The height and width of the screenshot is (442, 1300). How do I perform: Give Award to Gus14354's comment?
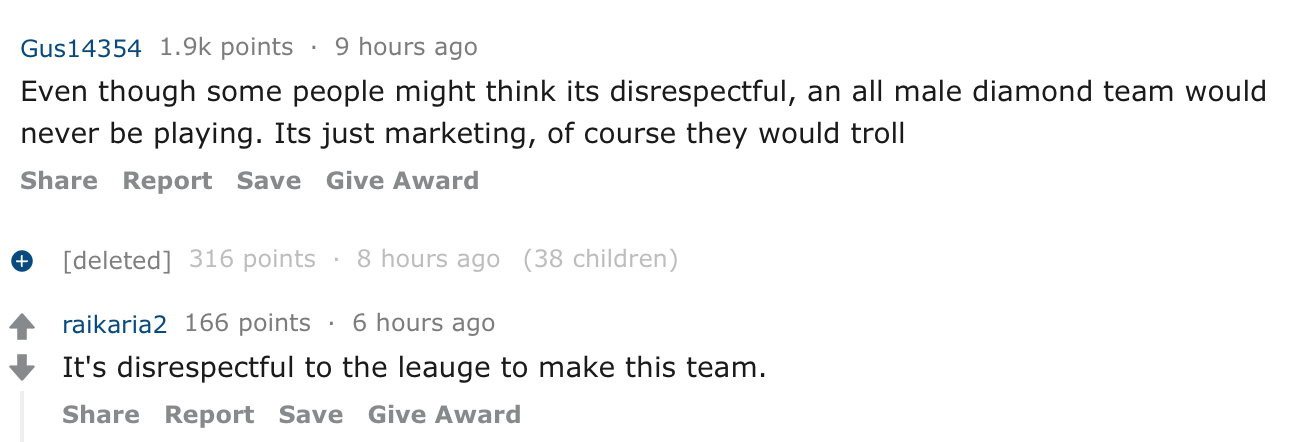[402, 181]
